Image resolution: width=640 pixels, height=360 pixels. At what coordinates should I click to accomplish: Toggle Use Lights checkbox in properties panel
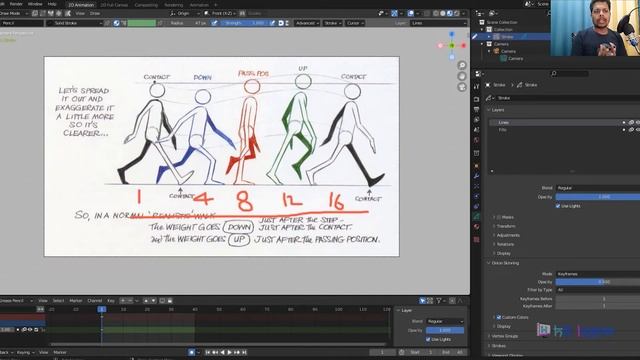558,206
